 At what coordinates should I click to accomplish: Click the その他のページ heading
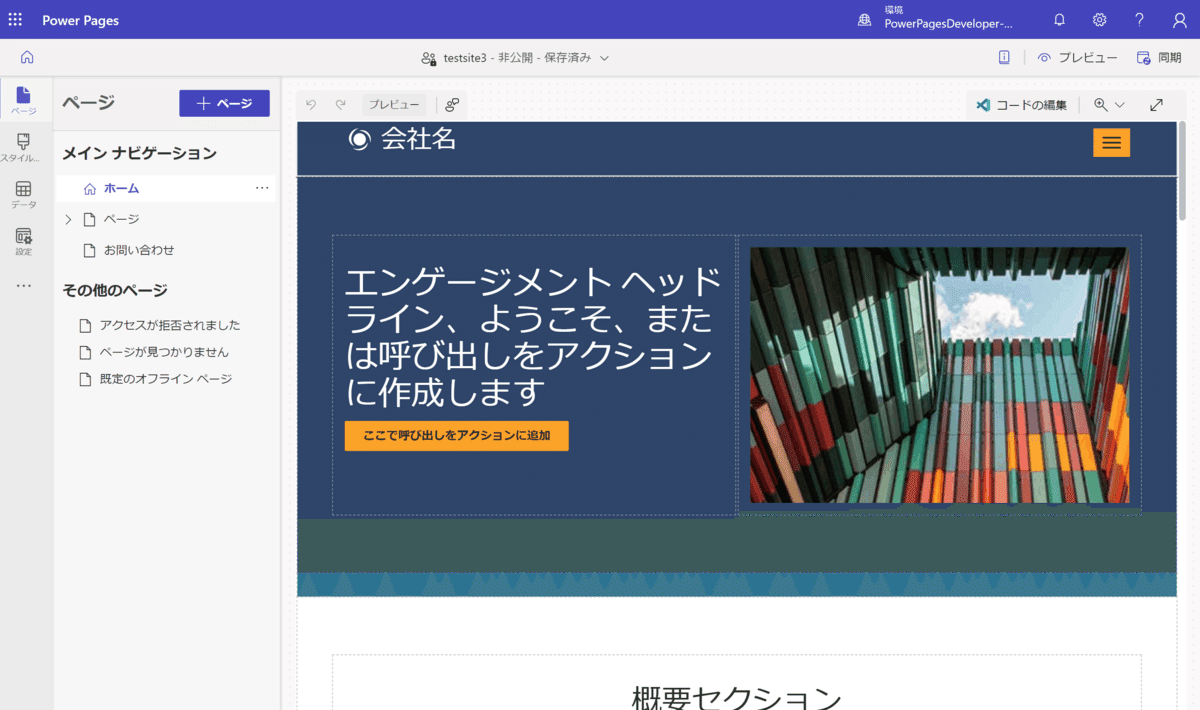pos(114,290)
